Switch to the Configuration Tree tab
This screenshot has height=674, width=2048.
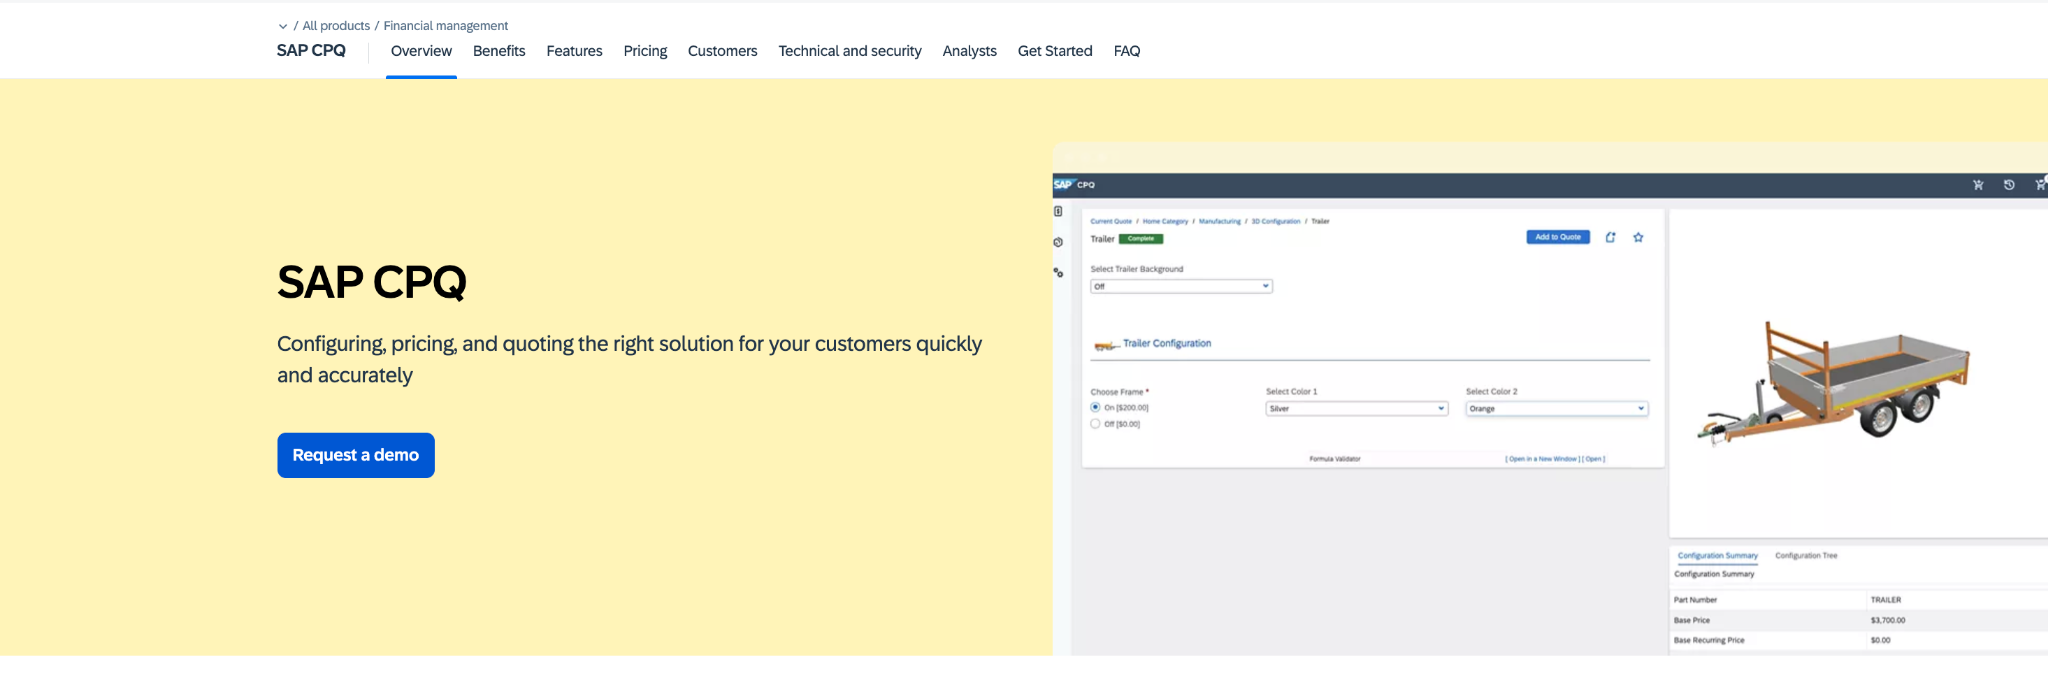[1806, 555]
